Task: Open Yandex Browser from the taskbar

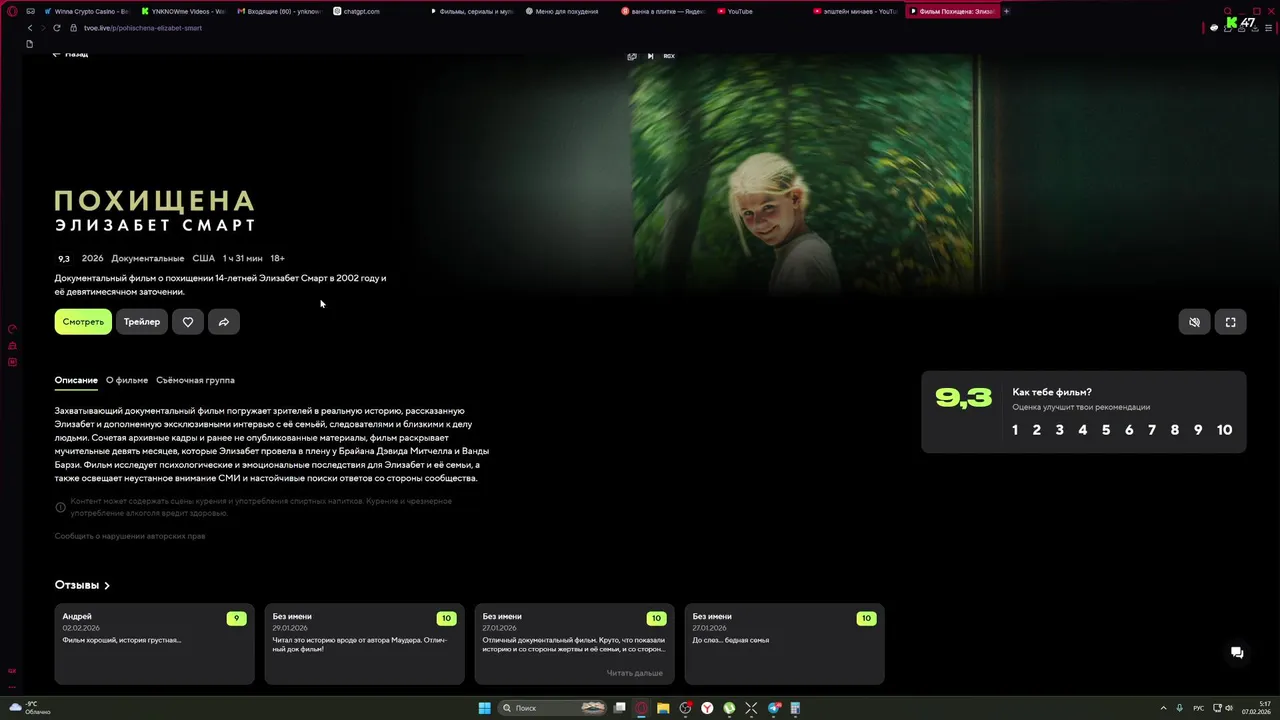Action: pyautogui.click(x=707, y=708)
